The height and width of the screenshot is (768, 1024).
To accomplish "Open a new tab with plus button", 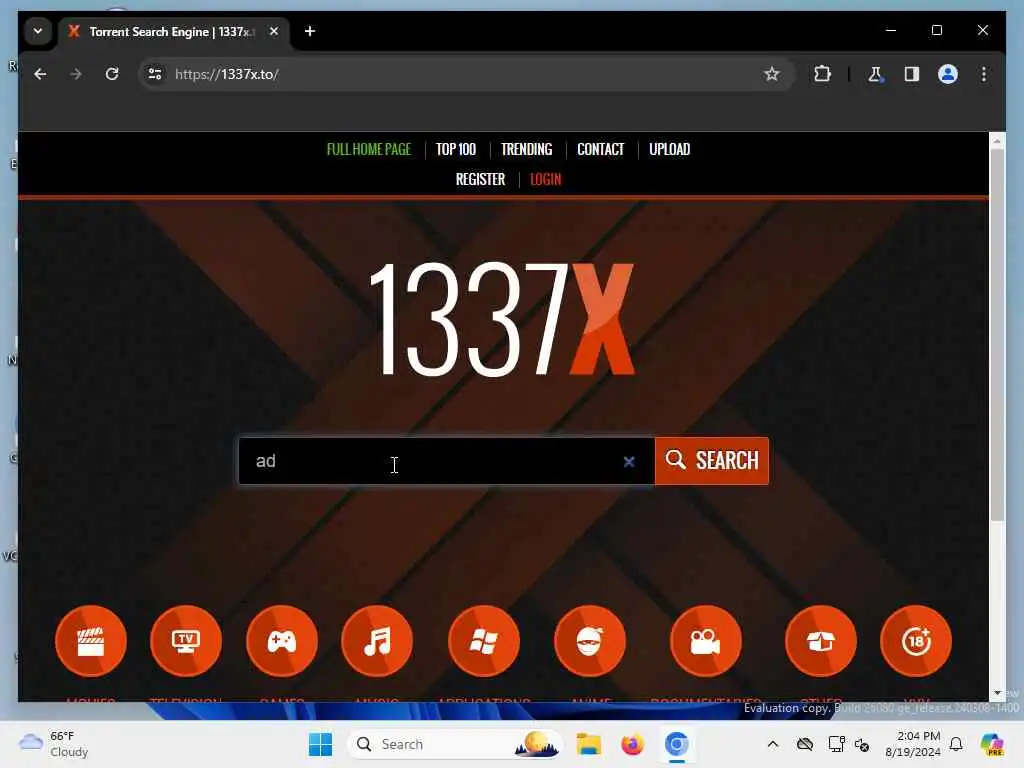I will click(x=310, y=31).
